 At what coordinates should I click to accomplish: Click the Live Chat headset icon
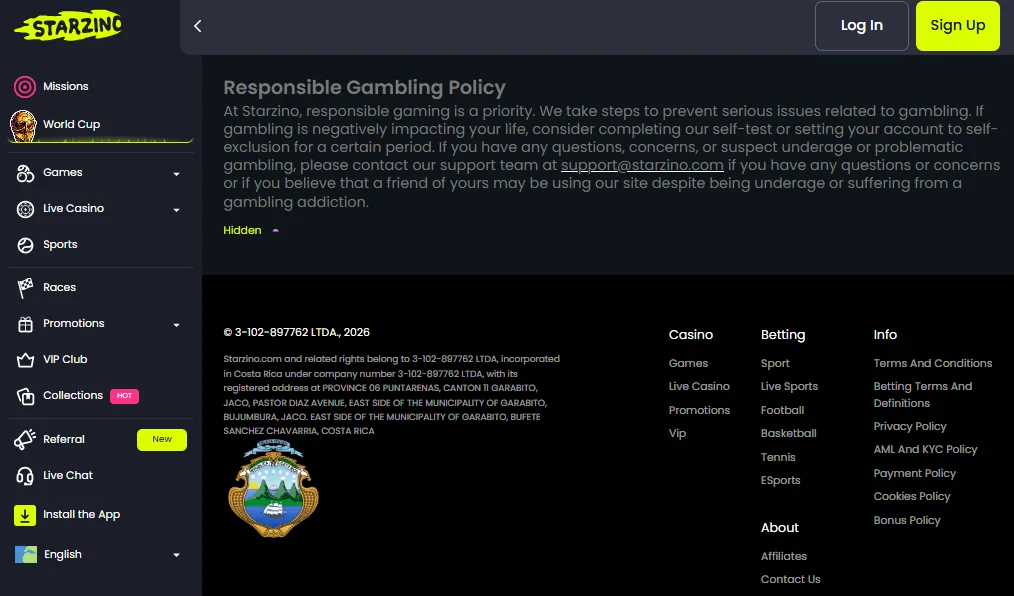(x=25, y=476)
